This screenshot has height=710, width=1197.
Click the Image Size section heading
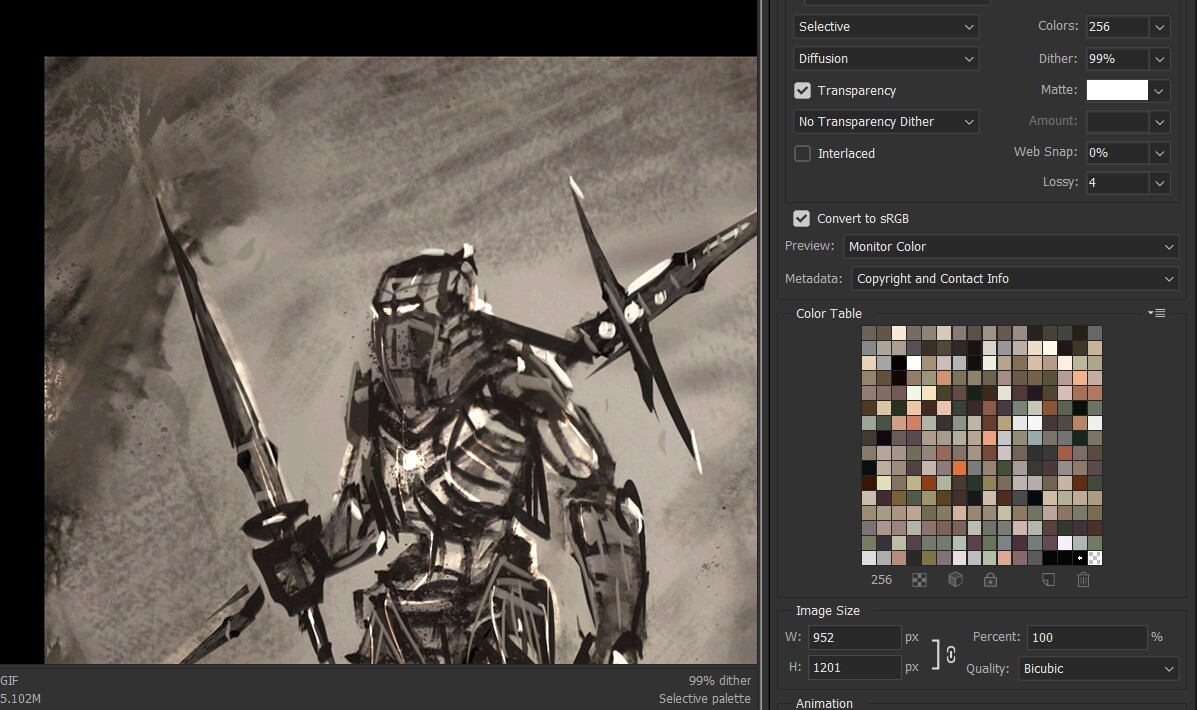coord(828,611)
